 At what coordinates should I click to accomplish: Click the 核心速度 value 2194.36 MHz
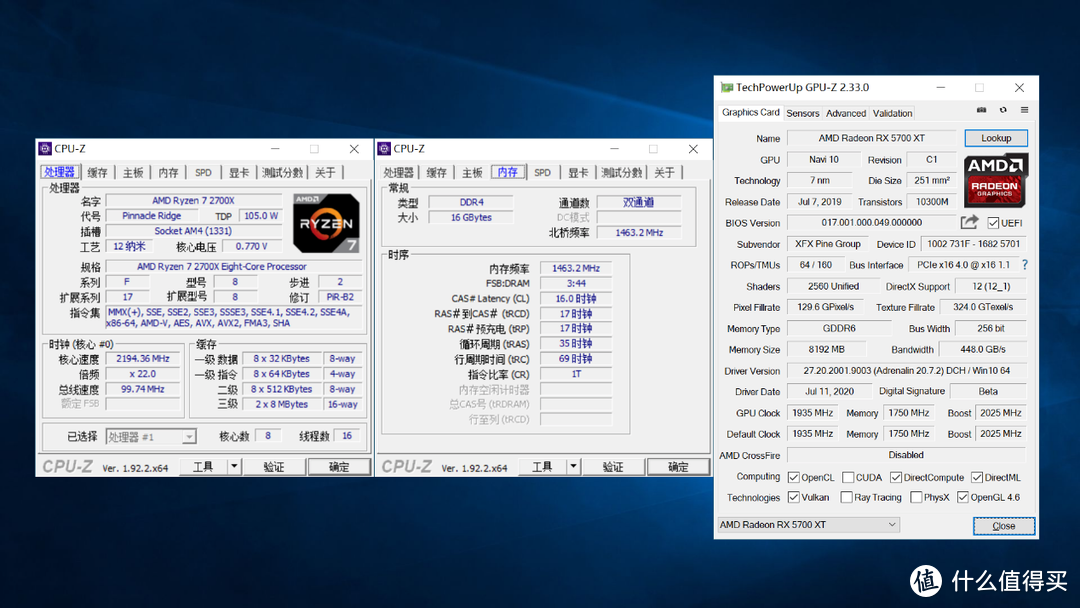(143, 359)
